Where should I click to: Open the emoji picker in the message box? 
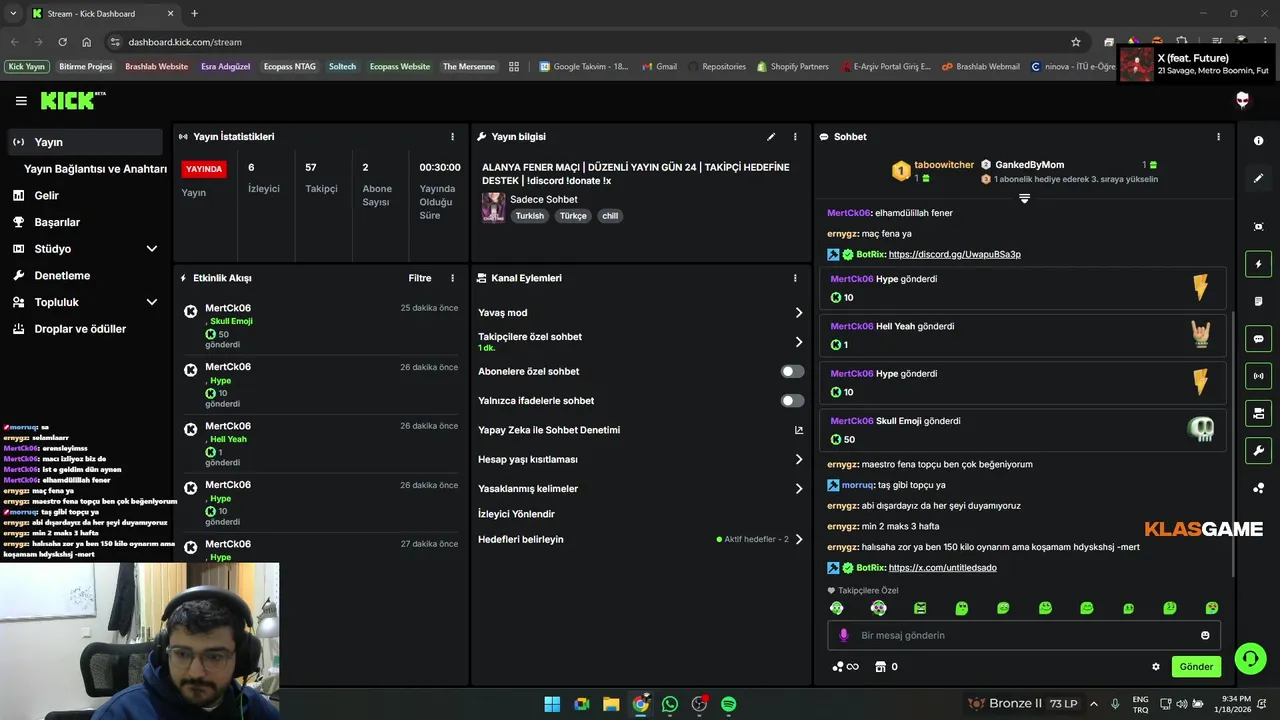tap(1205, 635)
